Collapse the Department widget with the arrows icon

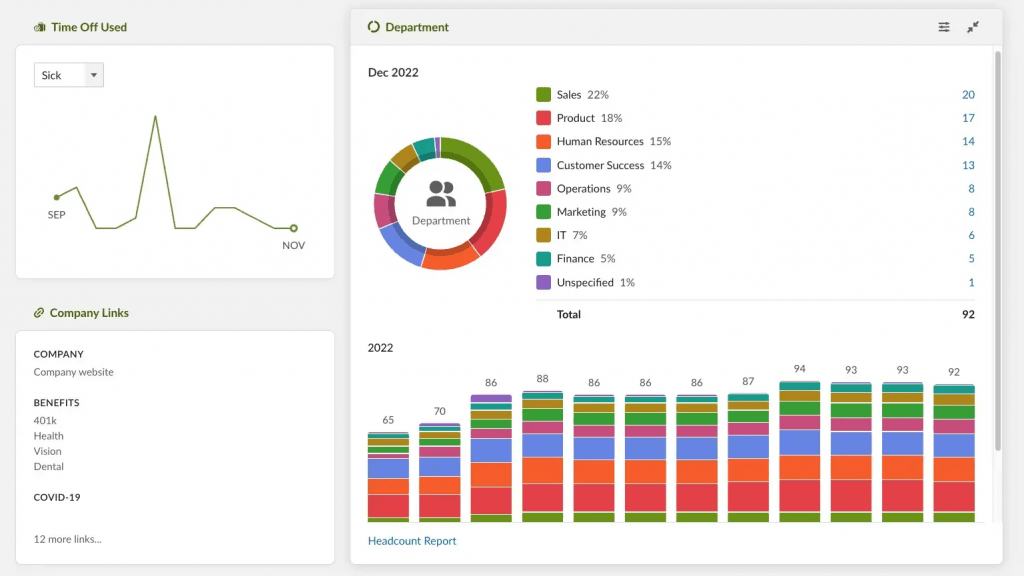click(973, 27)
